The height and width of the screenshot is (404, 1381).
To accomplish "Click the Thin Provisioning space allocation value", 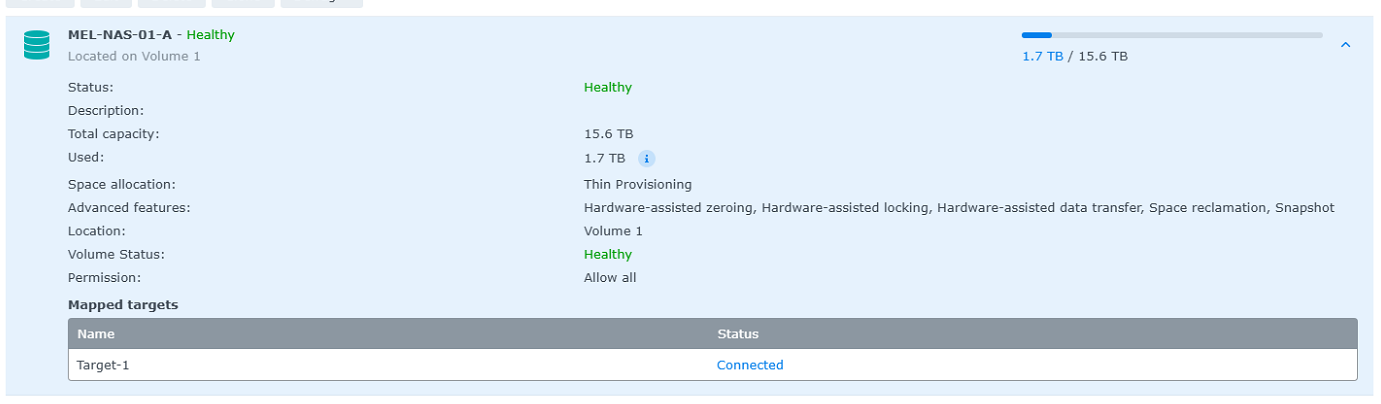I will (x=638, y=184).
